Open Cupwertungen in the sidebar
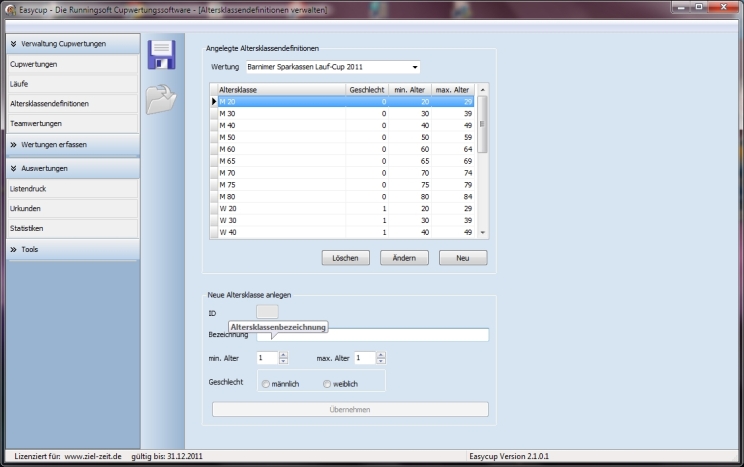The width and height of the screenshot is (744, 467). 33,64
